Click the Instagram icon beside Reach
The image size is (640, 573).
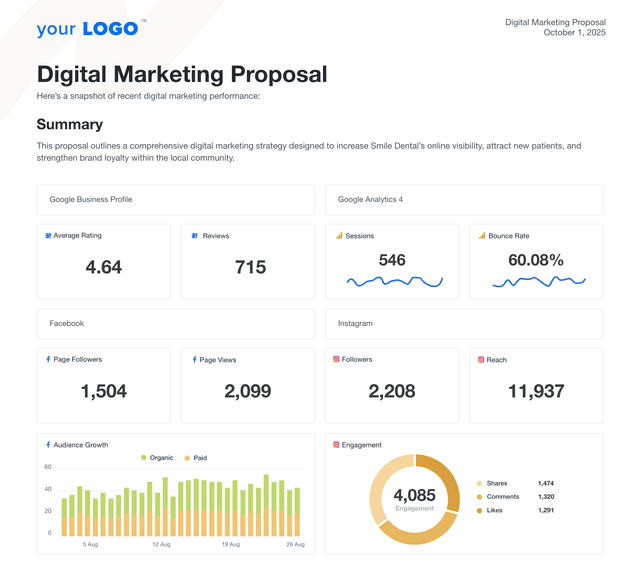click(481, 359)
